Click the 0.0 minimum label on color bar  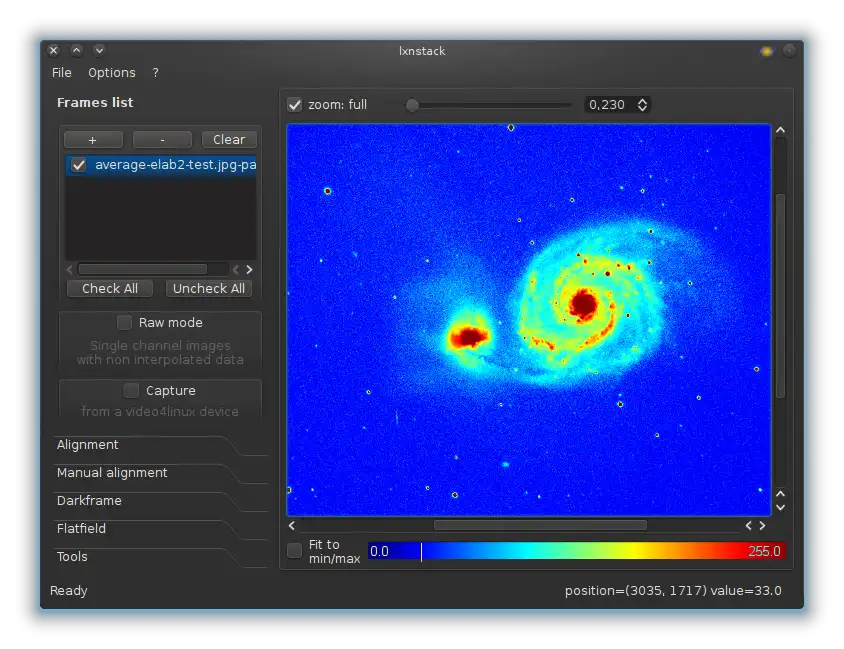tap(379, 551)
